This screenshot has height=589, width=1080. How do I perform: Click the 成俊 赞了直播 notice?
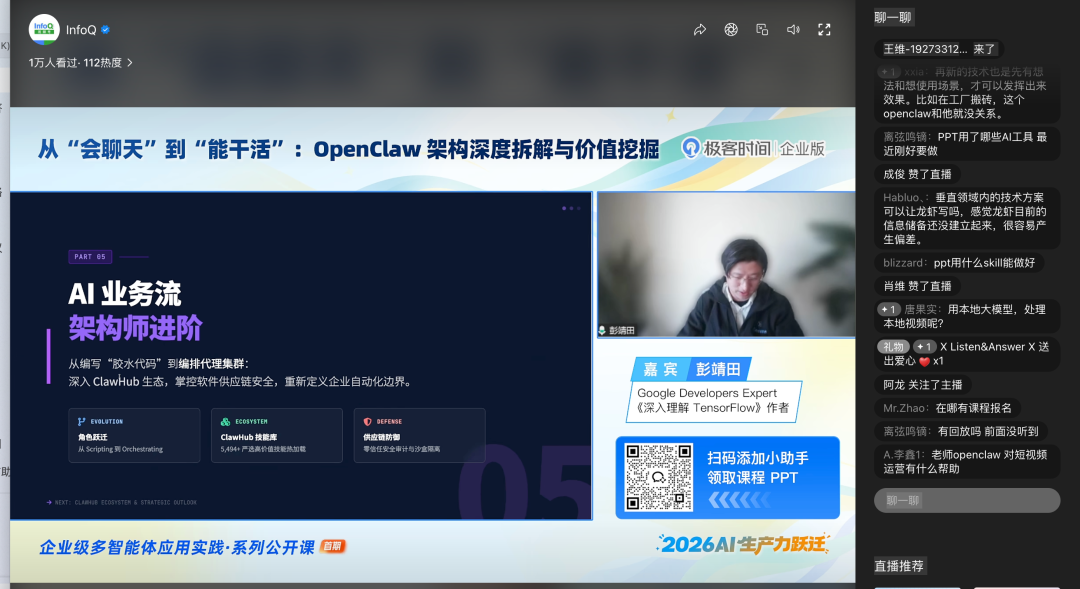click(917, 174)
